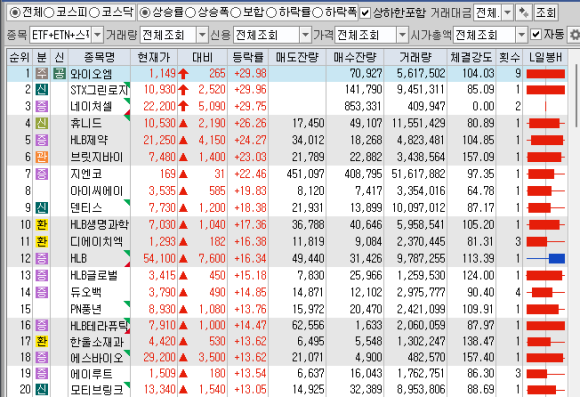Open the 거래량 전체조회 dropdown
Screen dimensions: 580x397
click(202, 35)
